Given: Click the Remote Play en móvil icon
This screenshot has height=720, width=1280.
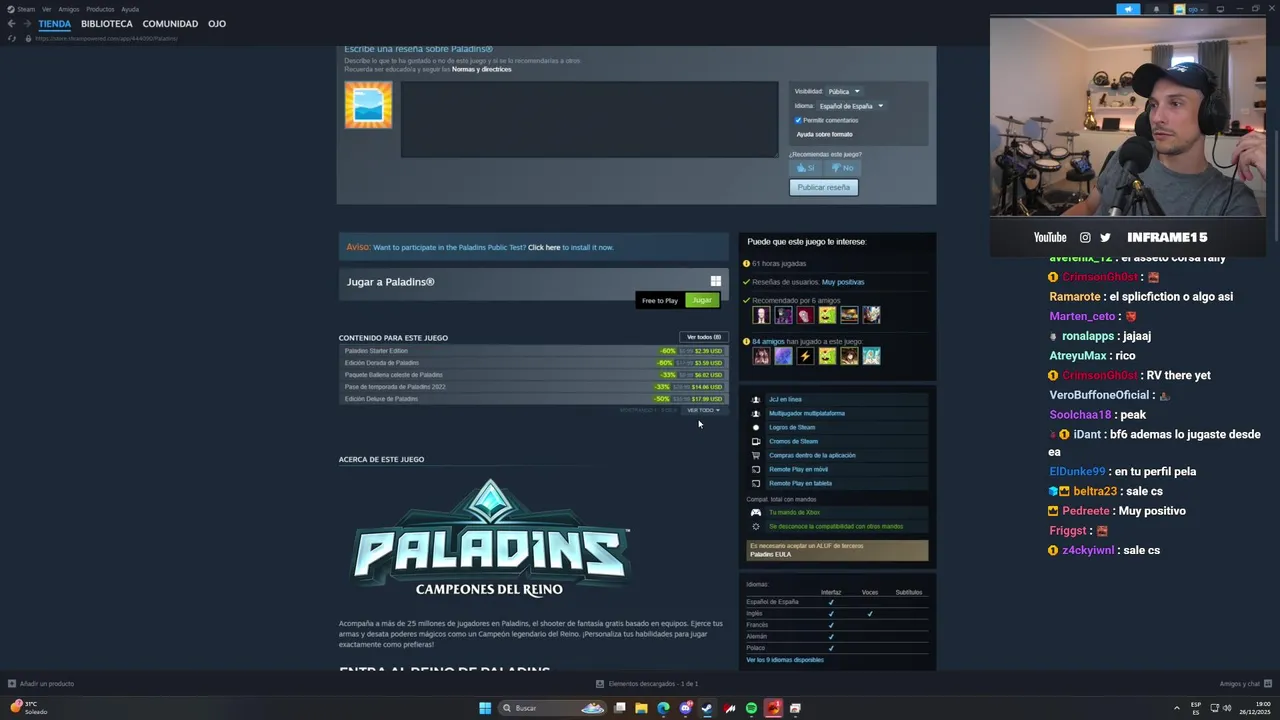Looking at the screenshot, I should (x=756, y=469).
